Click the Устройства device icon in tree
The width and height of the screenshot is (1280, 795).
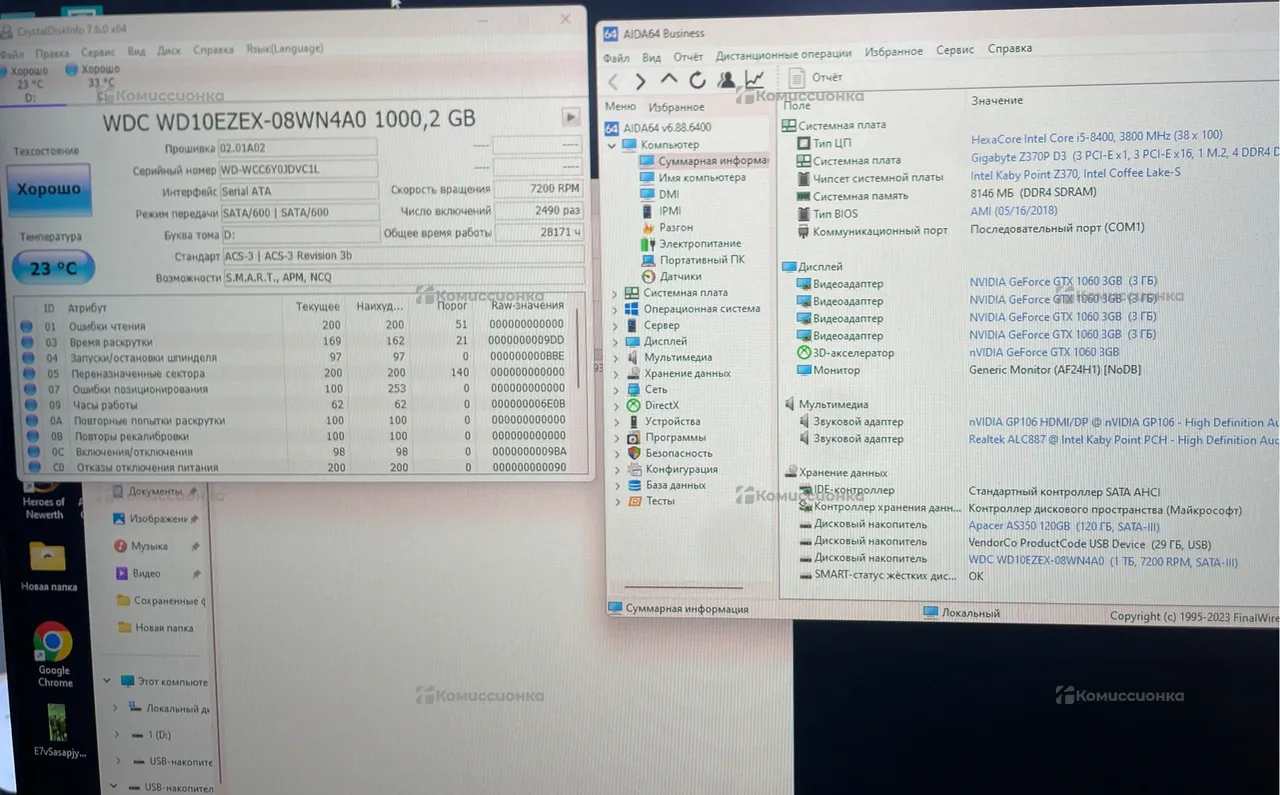click(x=633, y=421)
